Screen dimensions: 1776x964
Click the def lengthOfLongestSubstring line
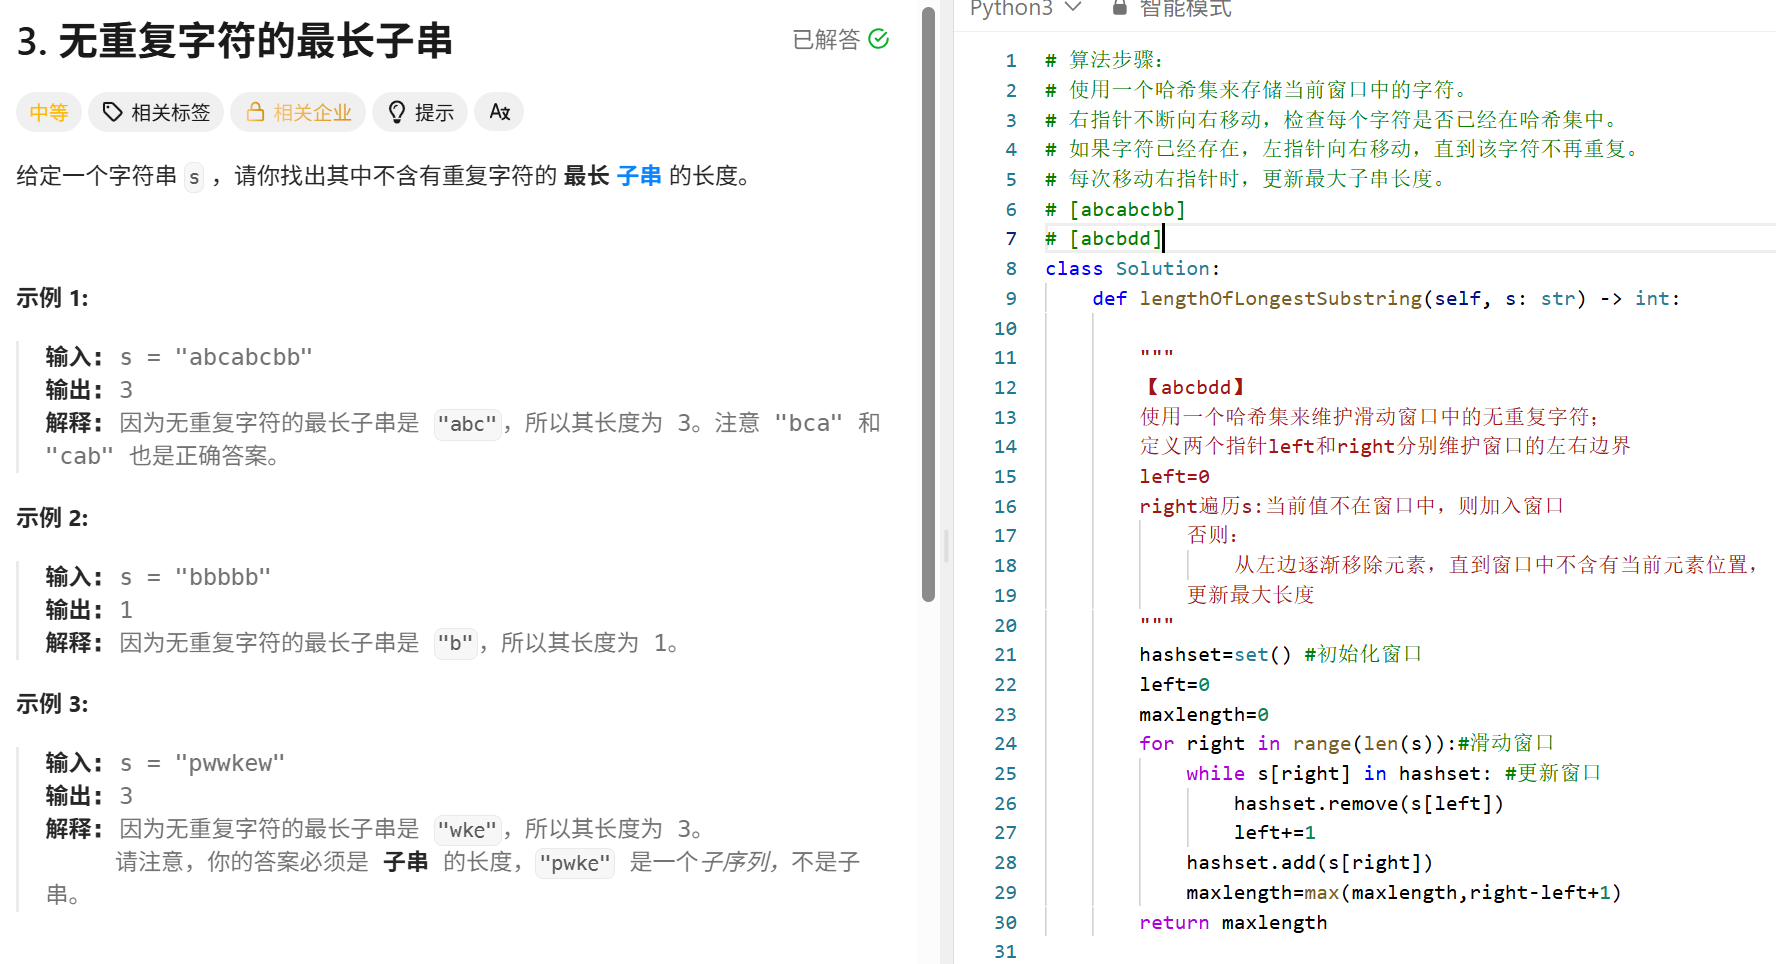(1386, 298)
